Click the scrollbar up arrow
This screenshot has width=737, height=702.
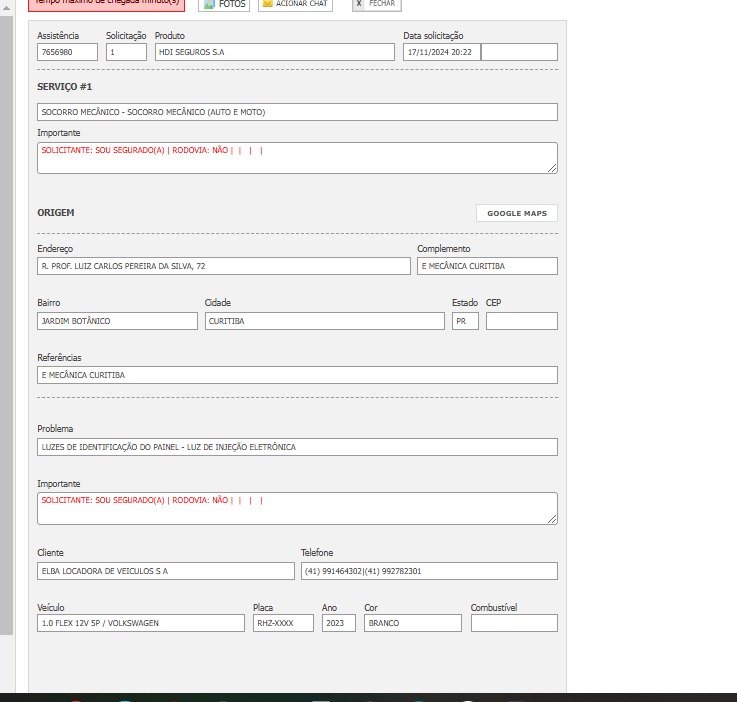[7, 8]
